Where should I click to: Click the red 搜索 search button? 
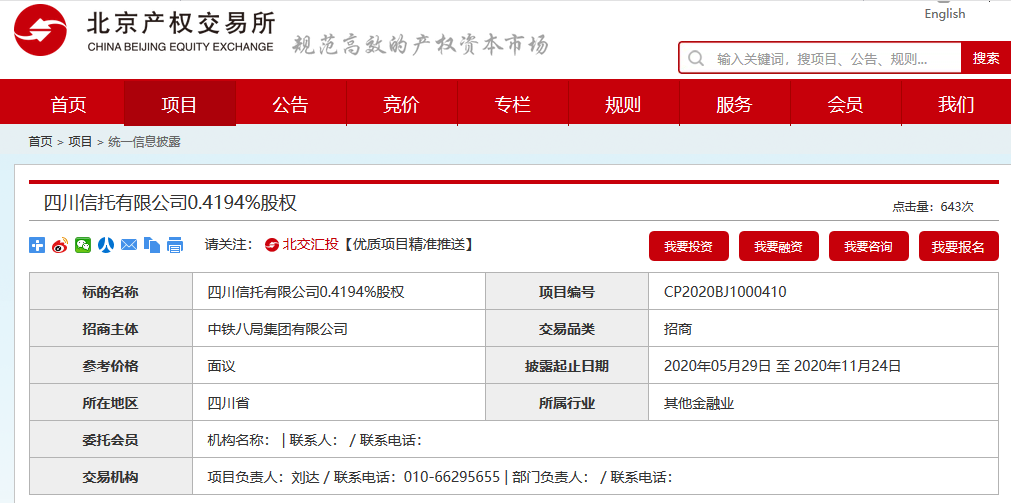(x=986, y=58)
